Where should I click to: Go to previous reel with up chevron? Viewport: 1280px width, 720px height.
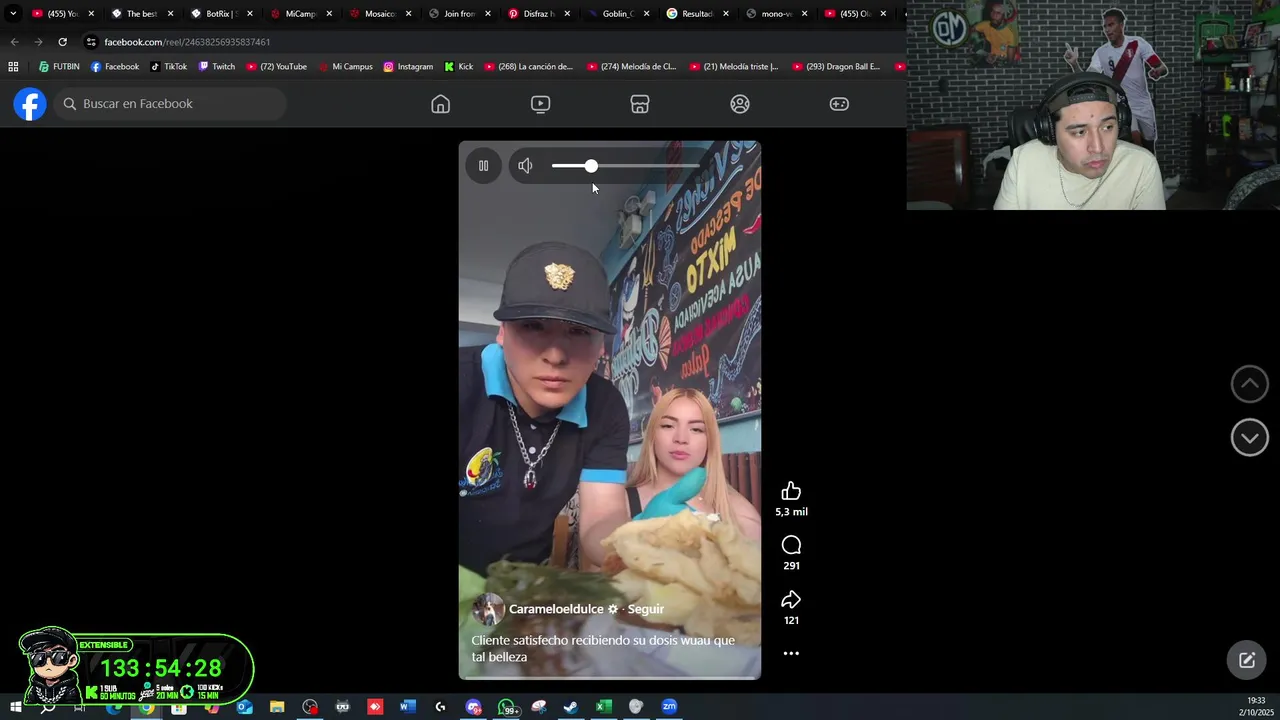tap(1249, 384)
